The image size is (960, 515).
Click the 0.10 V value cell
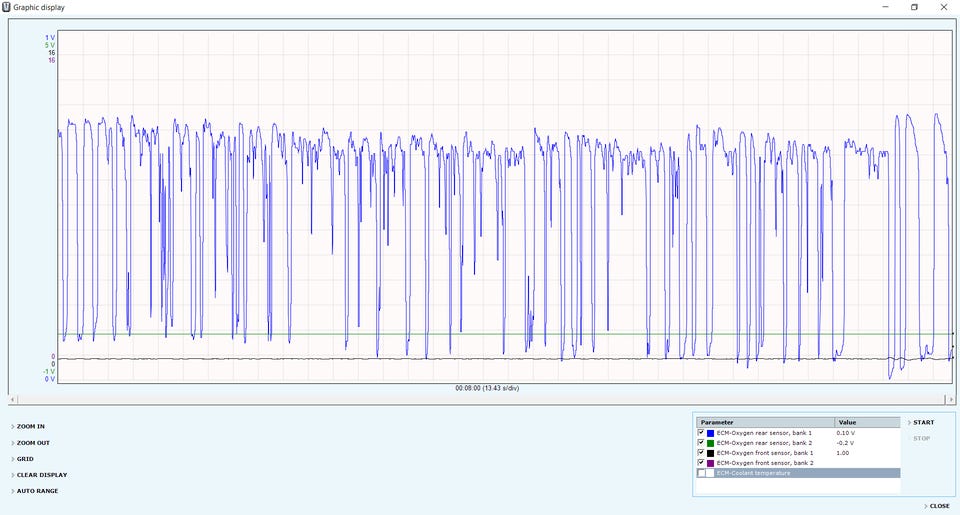(x=846, y=433)
